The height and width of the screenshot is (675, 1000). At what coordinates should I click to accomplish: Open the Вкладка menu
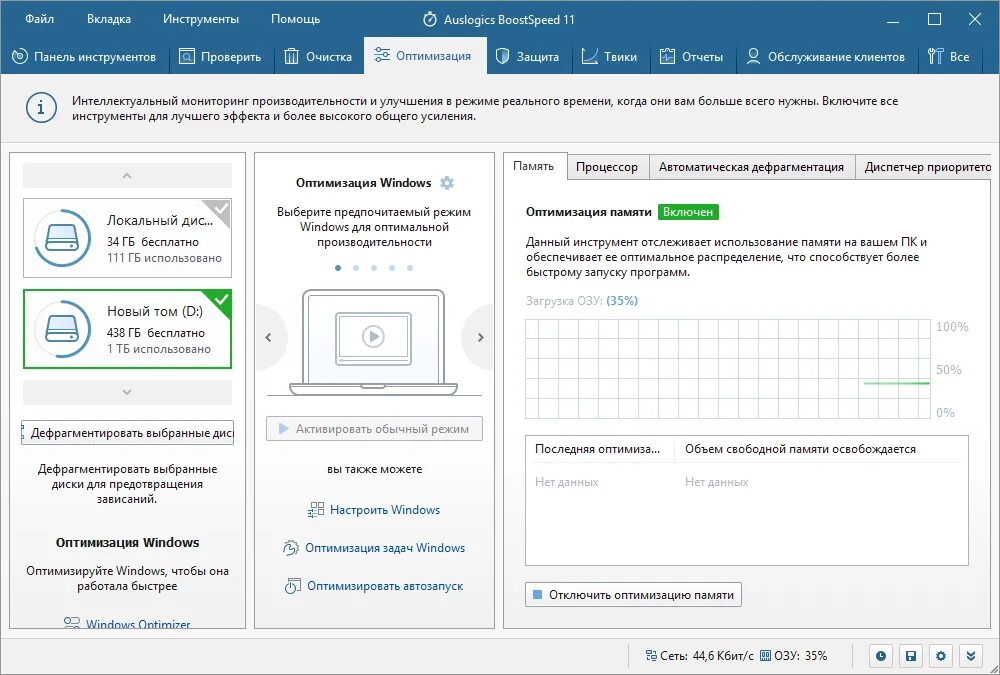(x=109, y=19)
